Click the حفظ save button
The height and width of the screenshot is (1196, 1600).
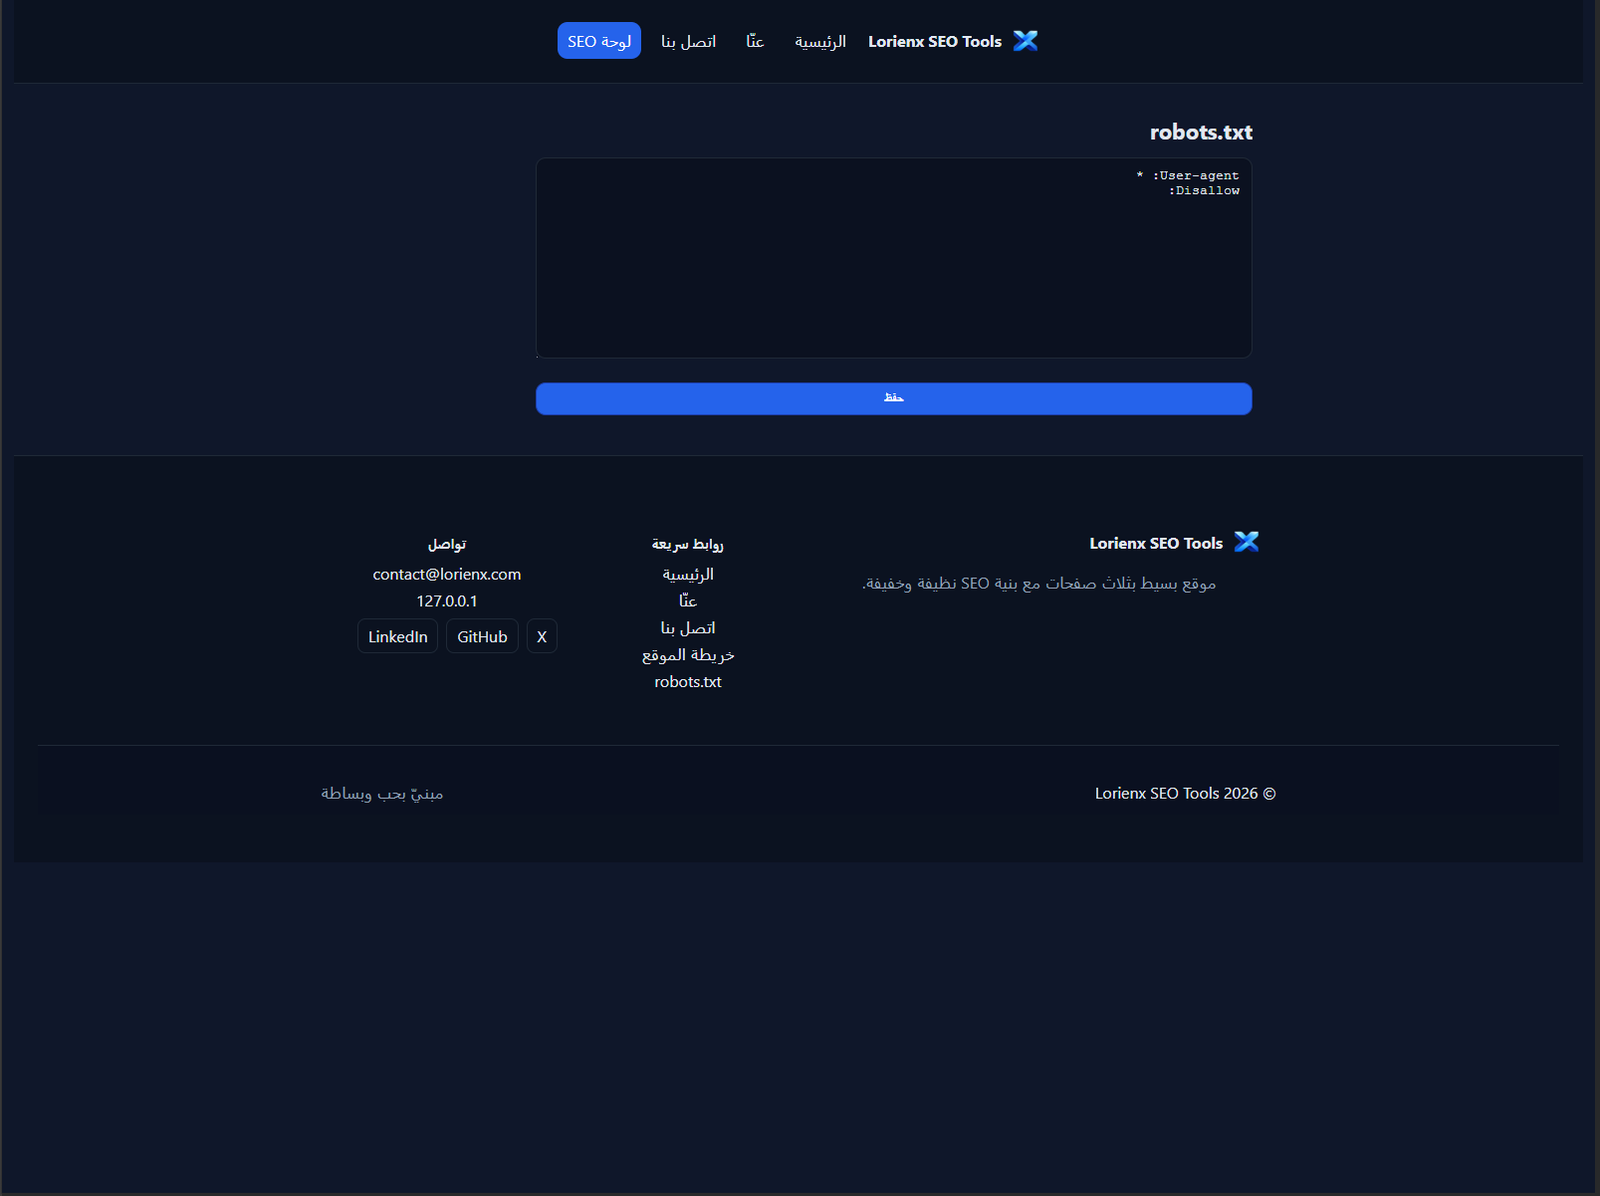(893, 398)
